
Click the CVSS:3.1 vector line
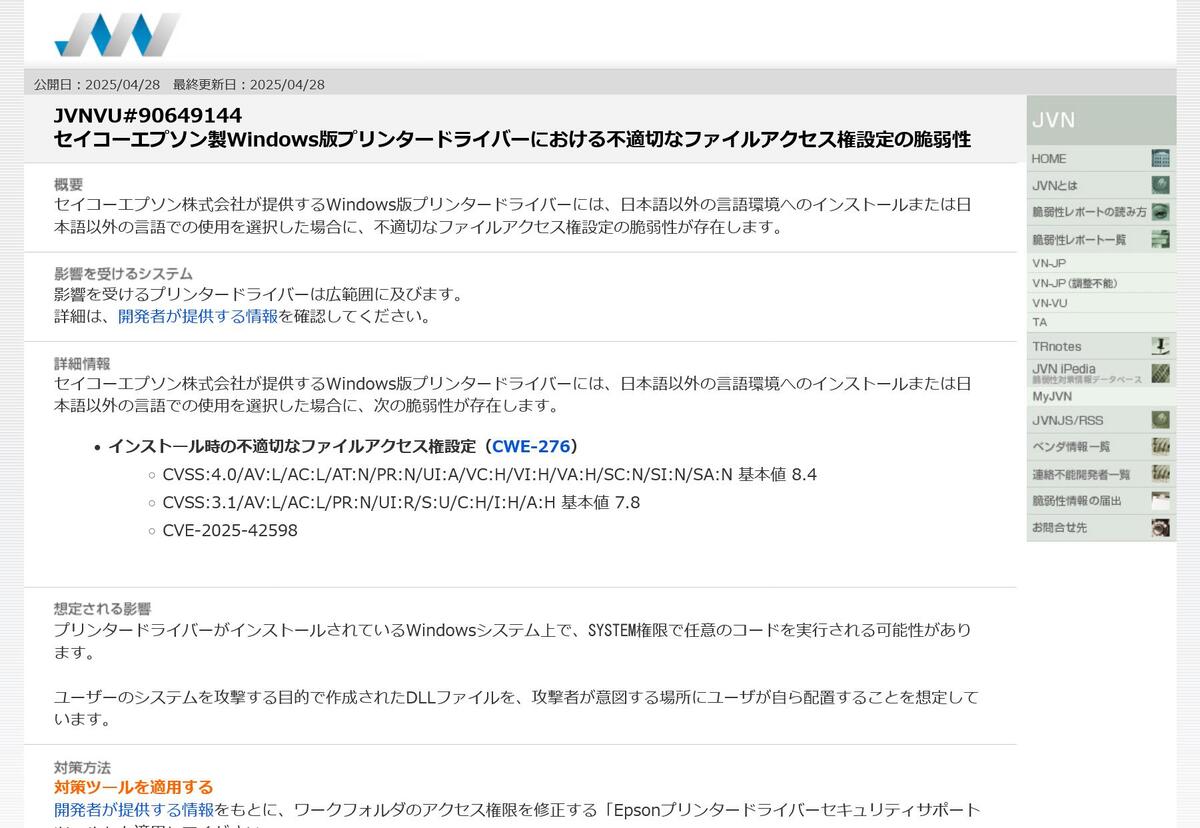401,502
